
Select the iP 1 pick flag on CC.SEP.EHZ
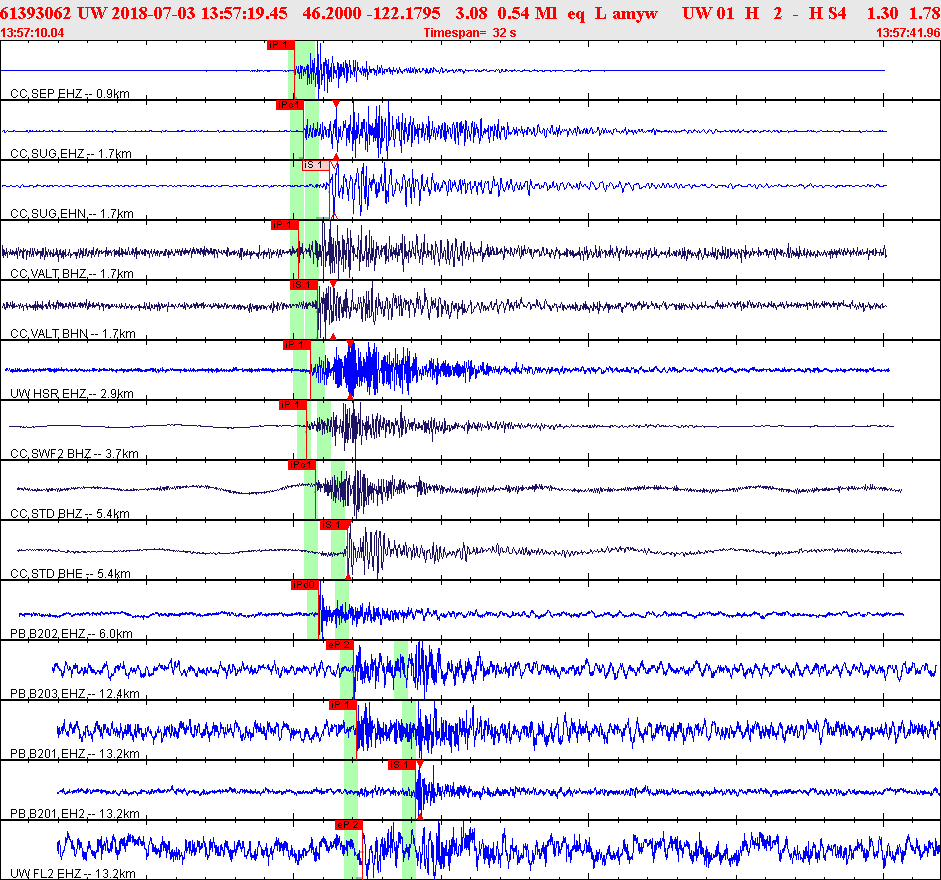tap(280, 45)
